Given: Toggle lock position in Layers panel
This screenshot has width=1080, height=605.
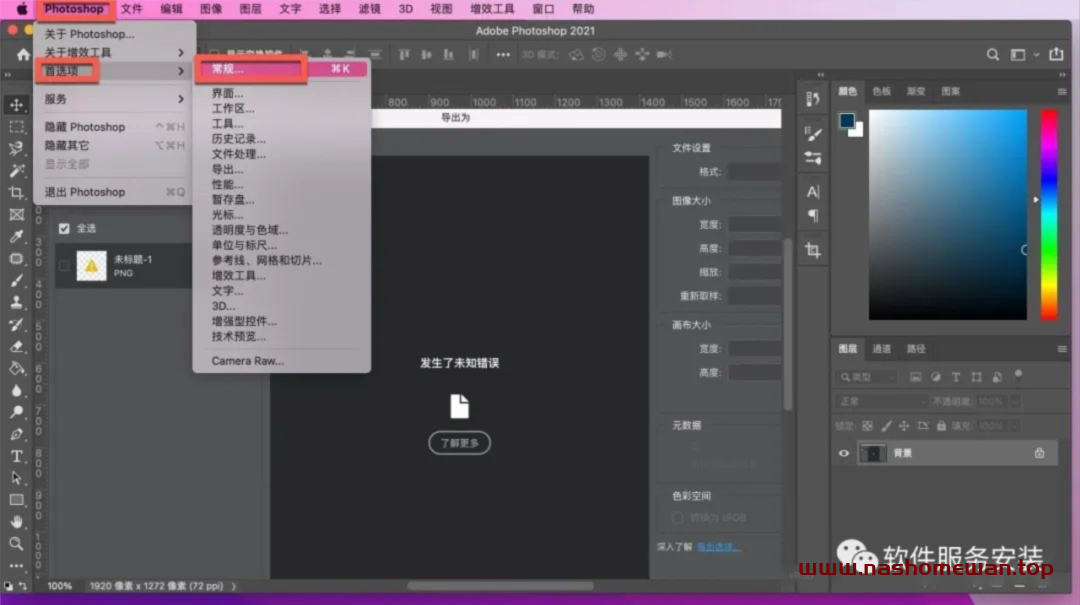Looking at the screenshot, I should coord(904,426).
